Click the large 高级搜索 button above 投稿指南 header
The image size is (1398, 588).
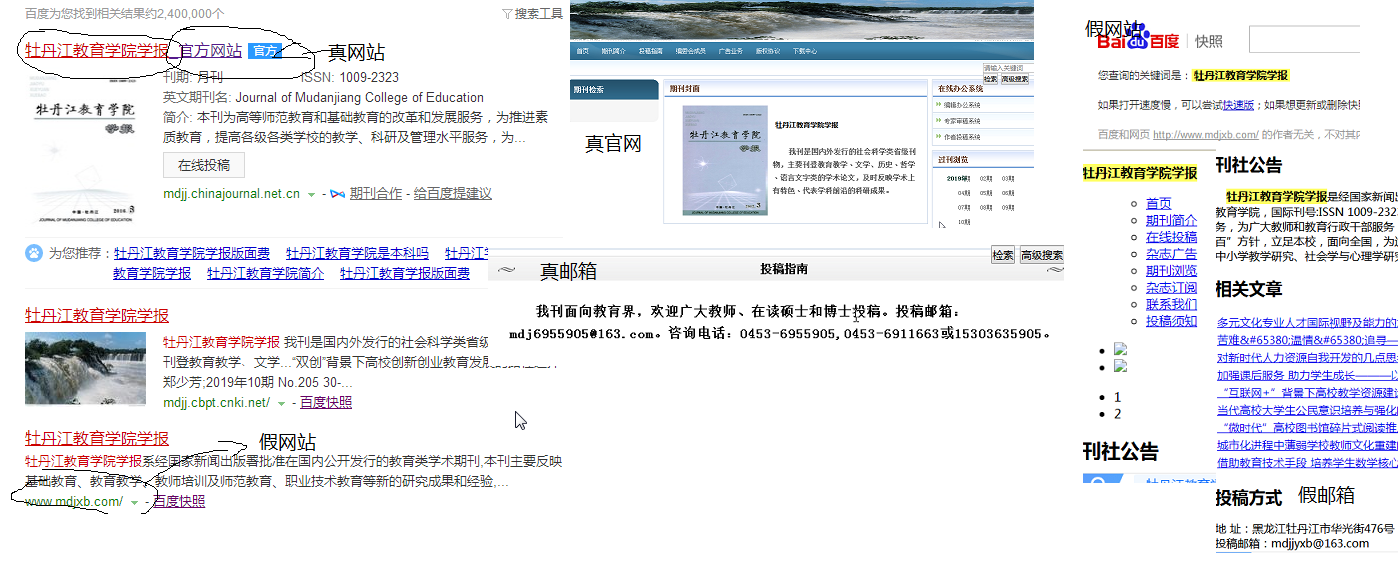[1041, 255]
